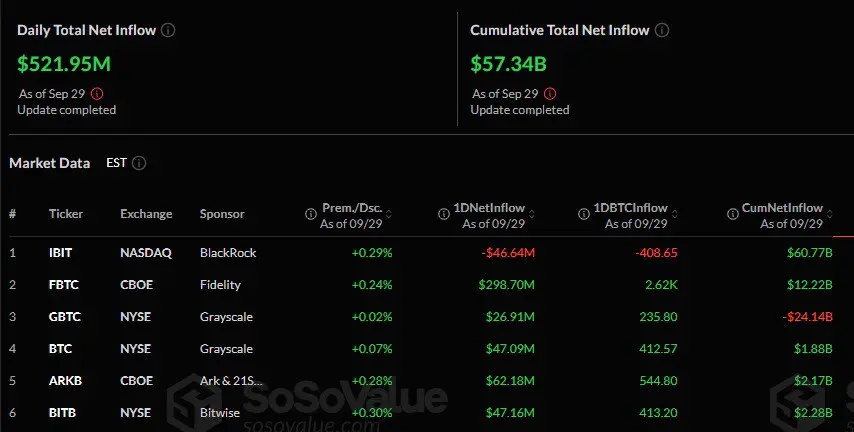Screen dimensions: 854x432
Task: Click info icon before Prem./Dsc. column
Action: coord(311,214)
